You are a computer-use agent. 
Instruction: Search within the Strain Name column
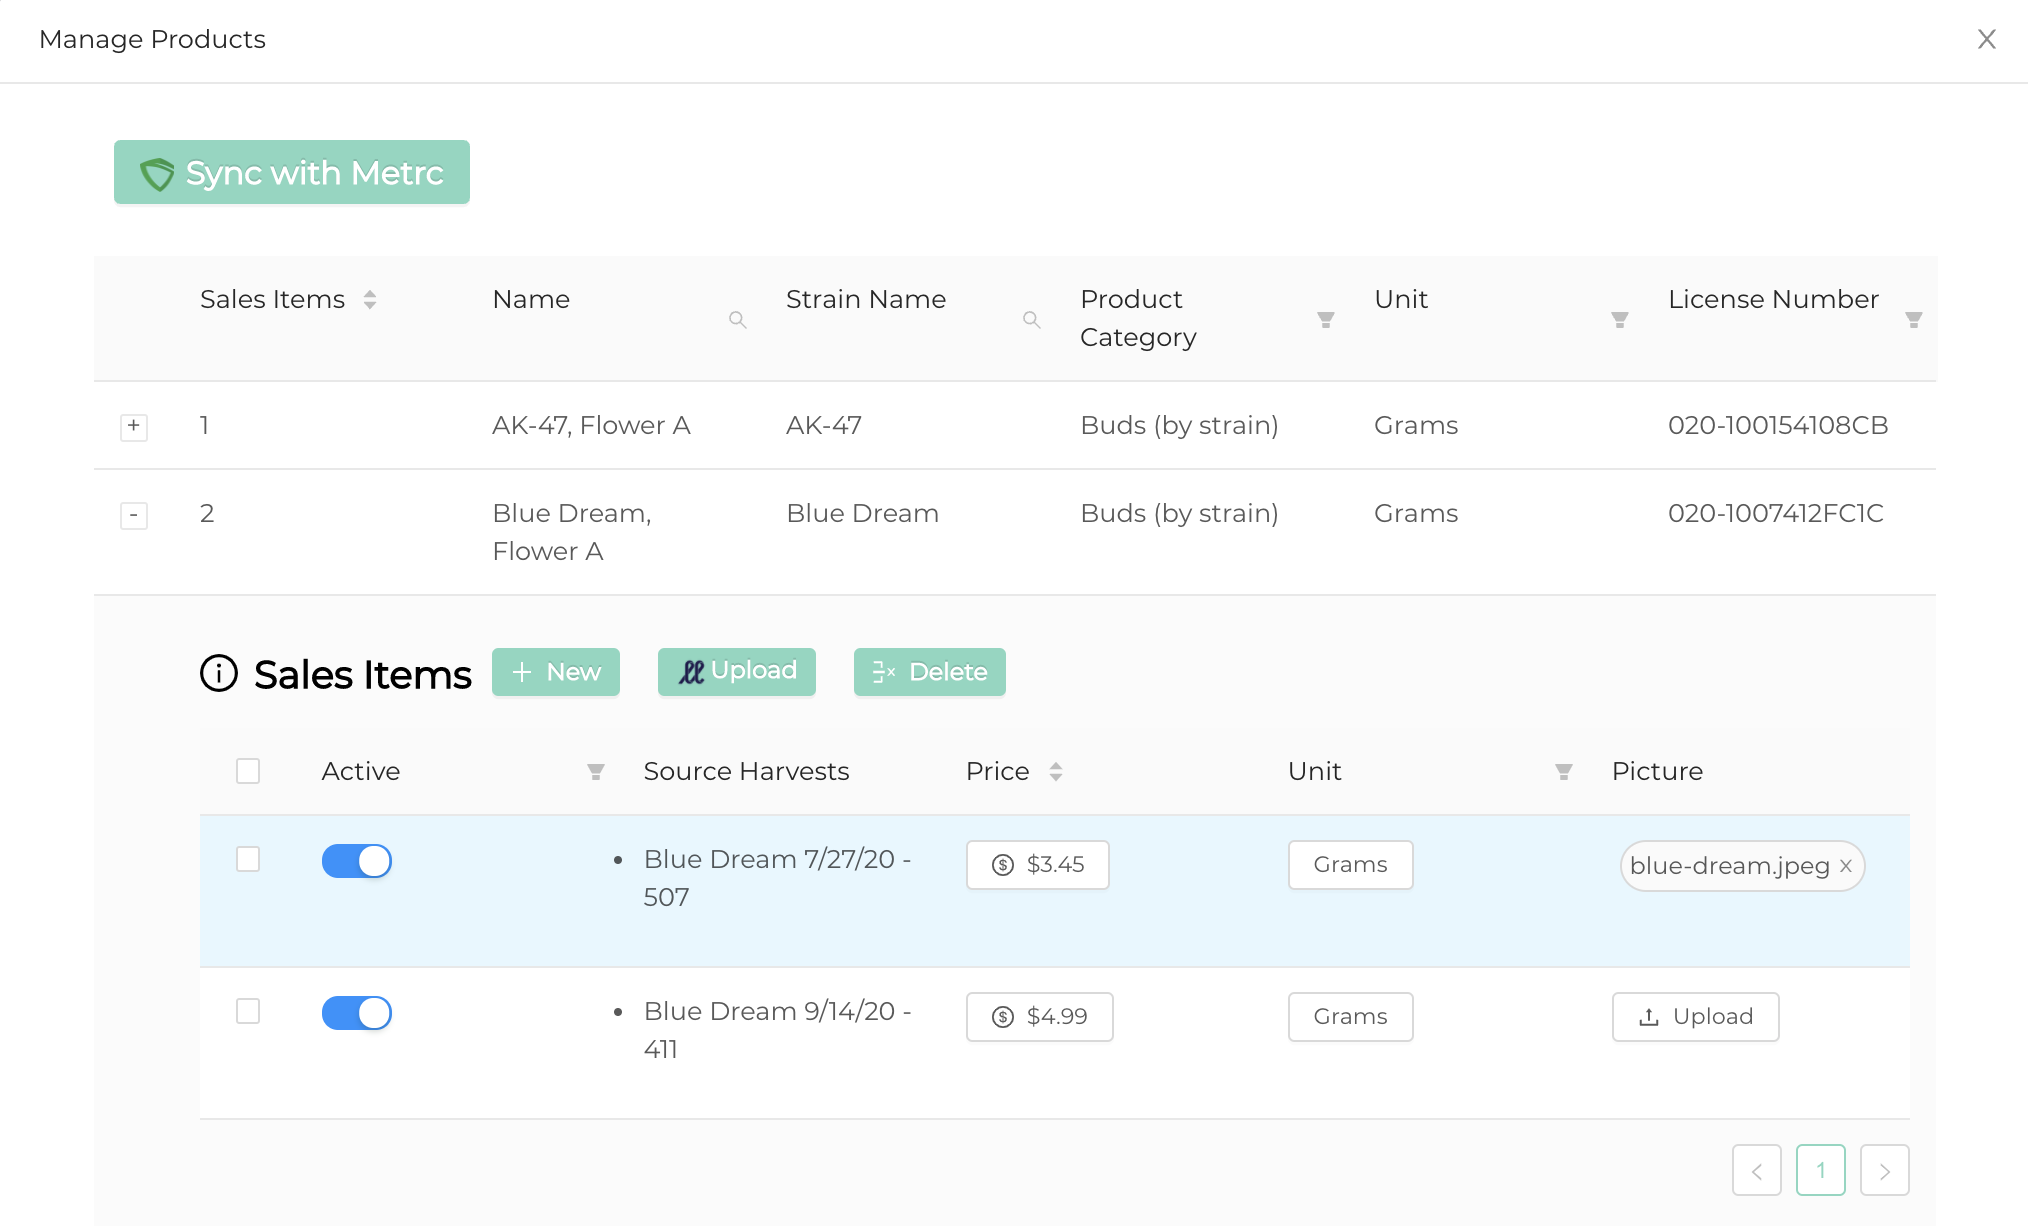pos(1031,320)
